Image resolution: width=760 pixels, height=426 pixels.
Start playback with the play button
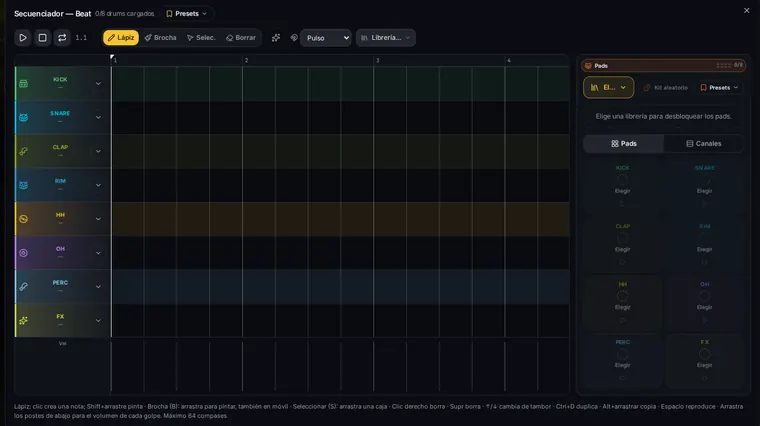pos(23,38)
